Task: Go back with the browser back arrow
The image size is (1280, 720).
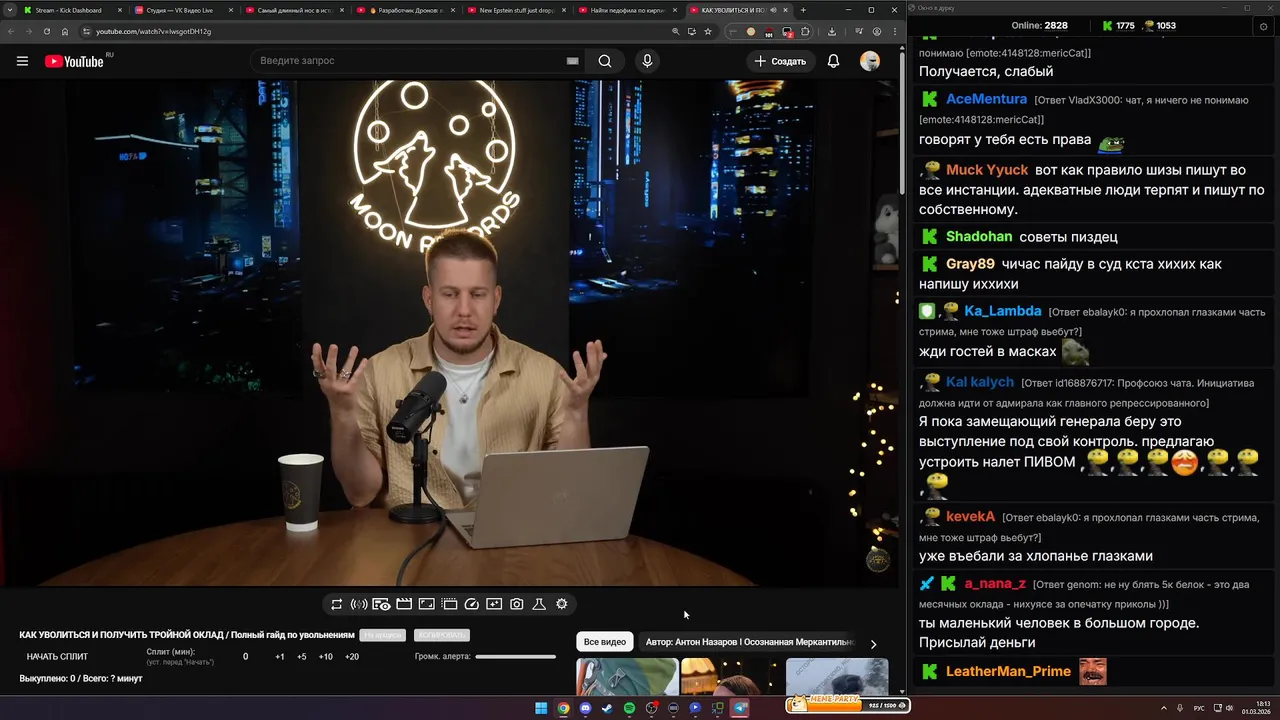Action: pyautogui.click(x=11, y=31)
